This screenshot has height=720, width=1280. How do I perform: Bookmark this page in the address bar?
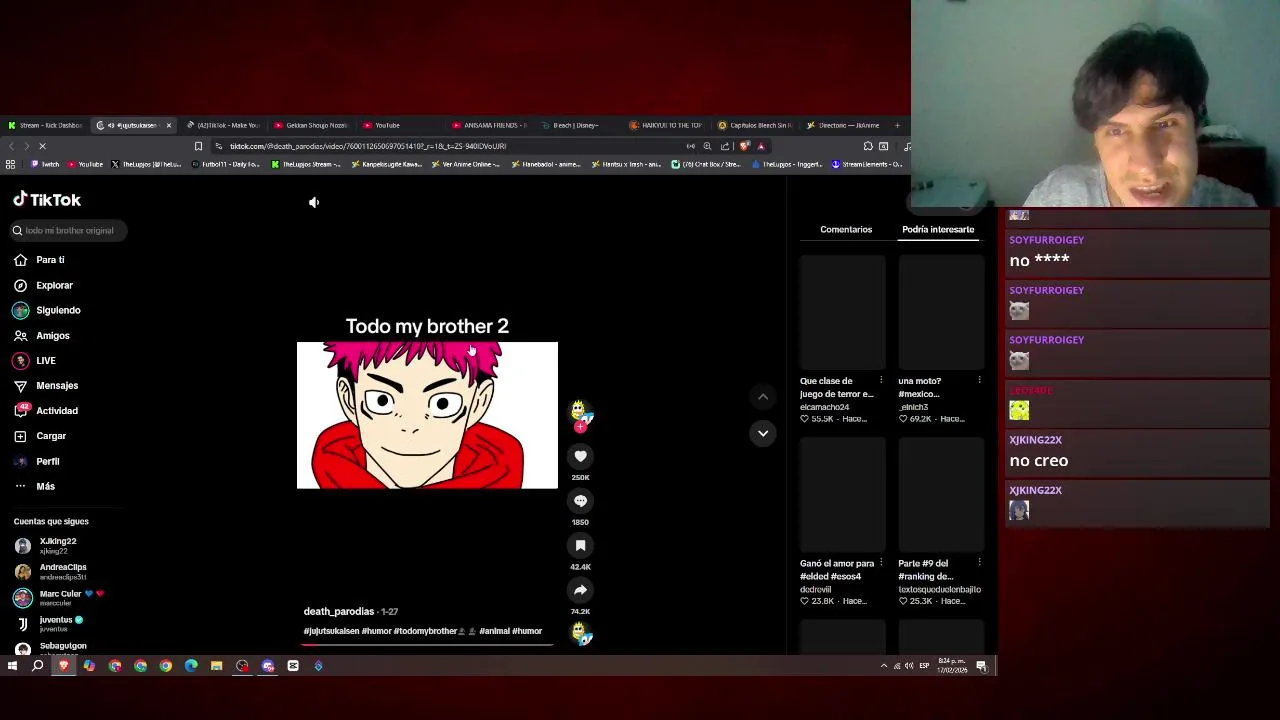pyautogui.click(x=198, y=146)
